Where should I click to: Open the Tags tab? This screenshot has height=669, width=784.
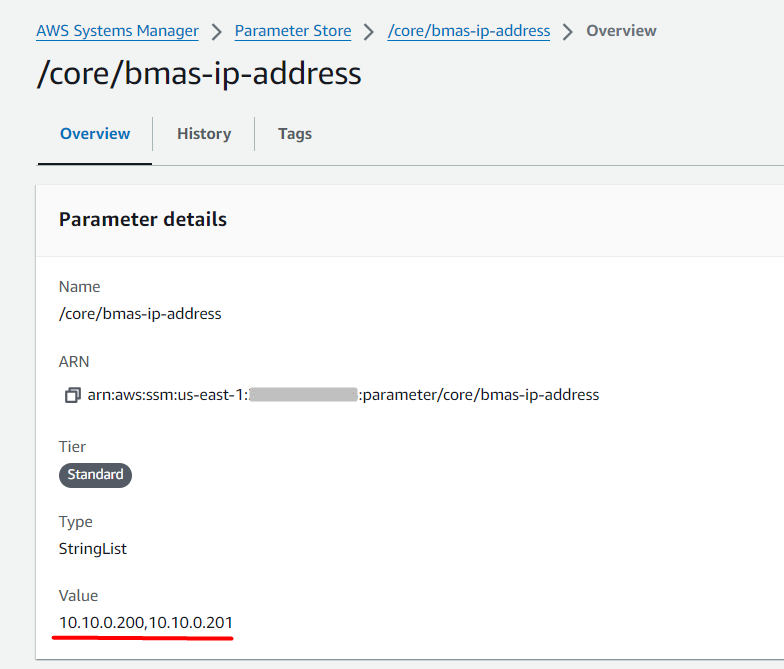295,134
